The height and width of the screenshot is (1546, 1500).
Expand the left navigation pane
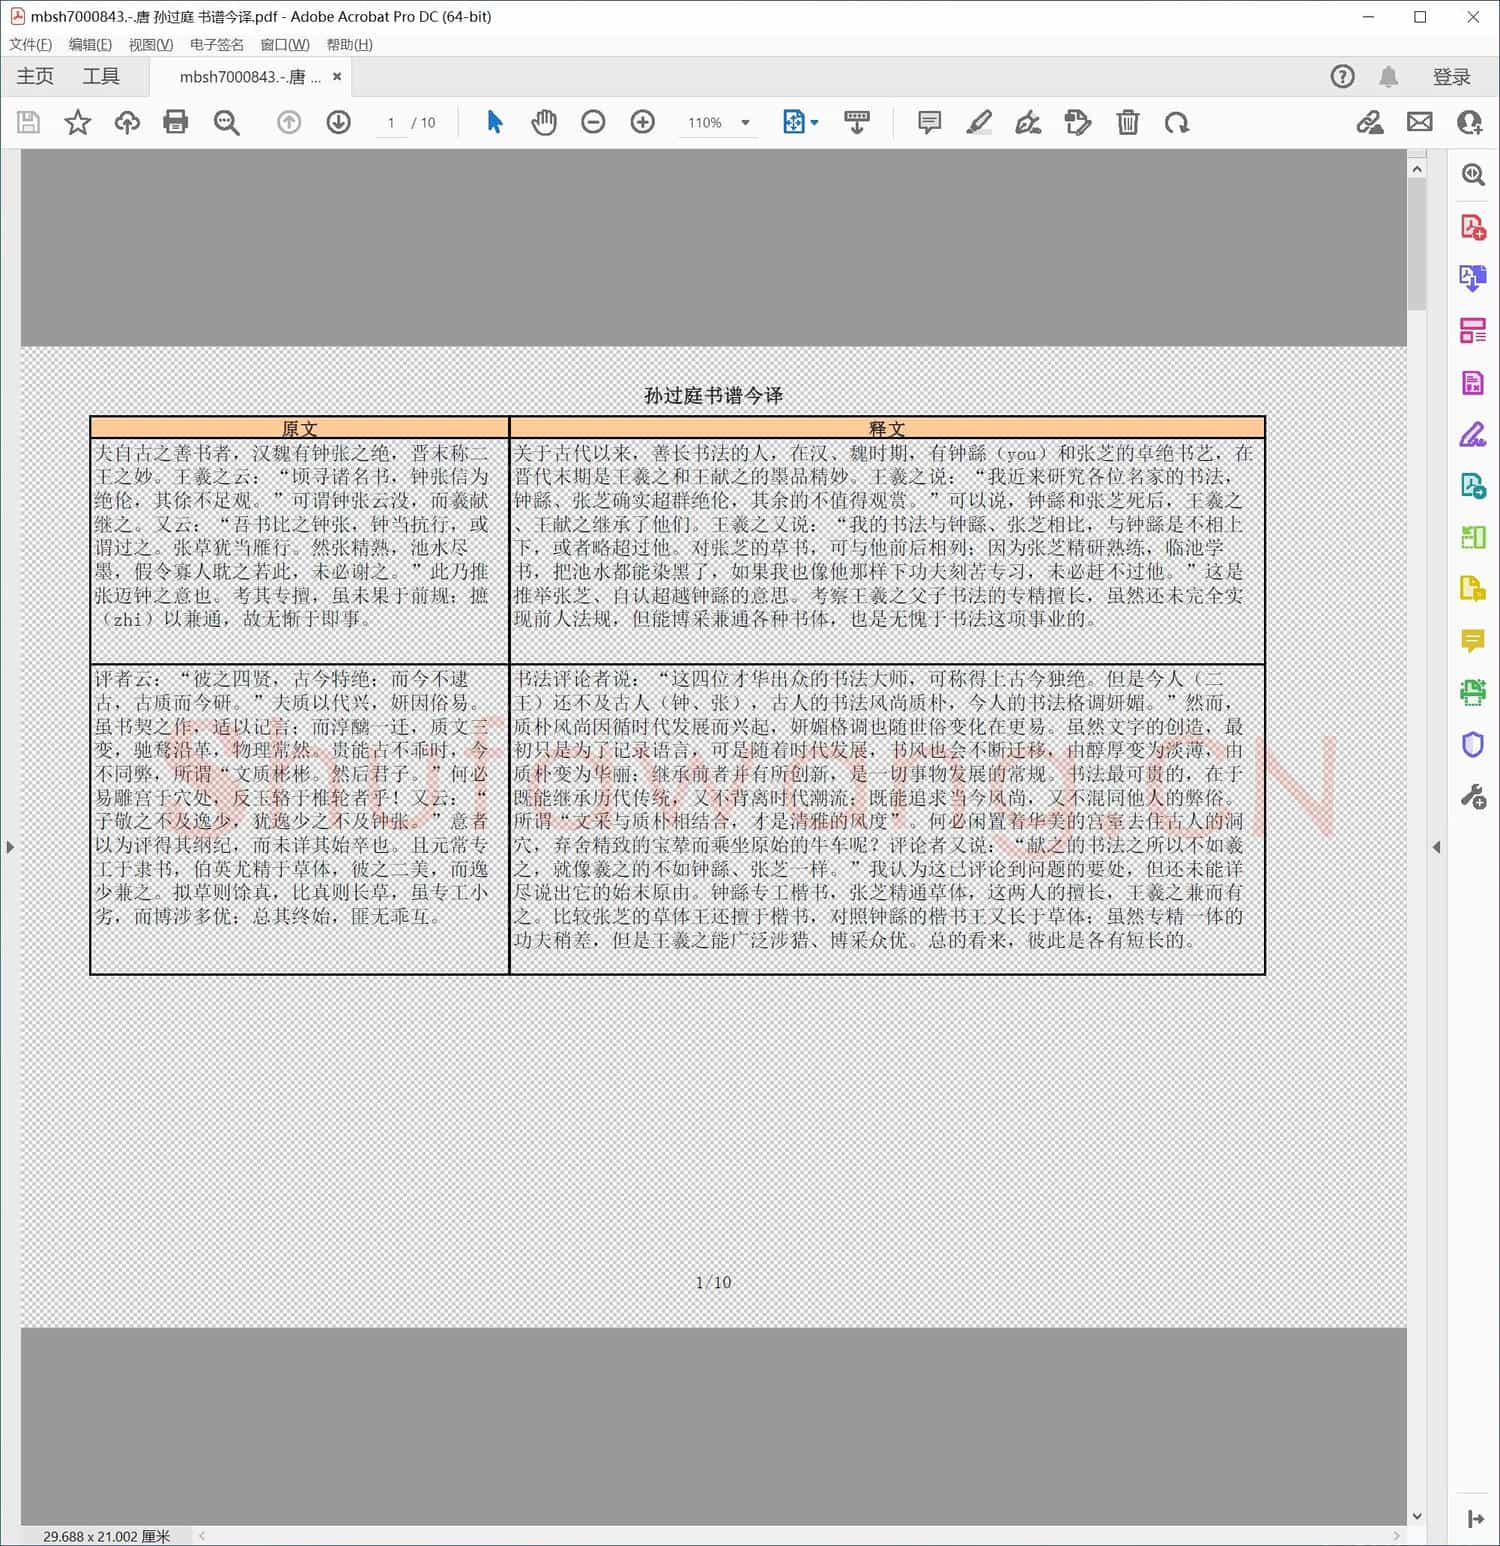point(10,847)
